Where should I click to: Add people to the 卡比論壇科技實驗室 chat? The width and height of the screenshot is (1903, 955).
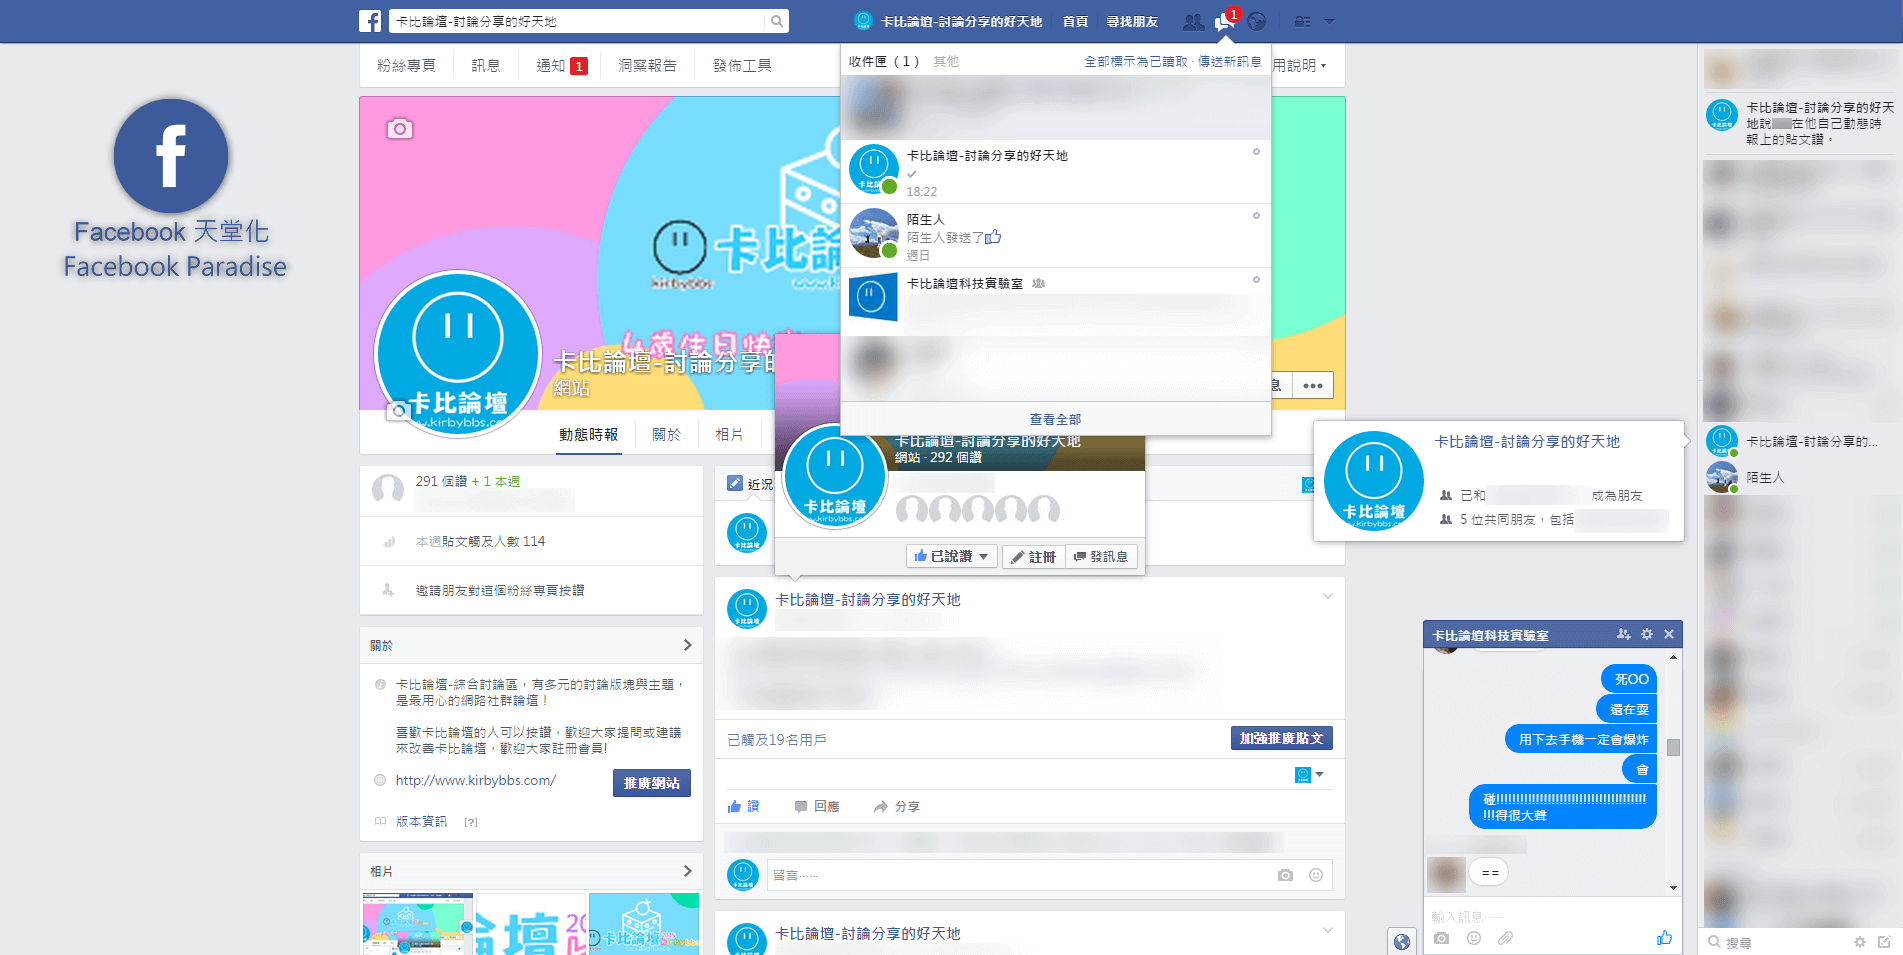click(1623, 634)
